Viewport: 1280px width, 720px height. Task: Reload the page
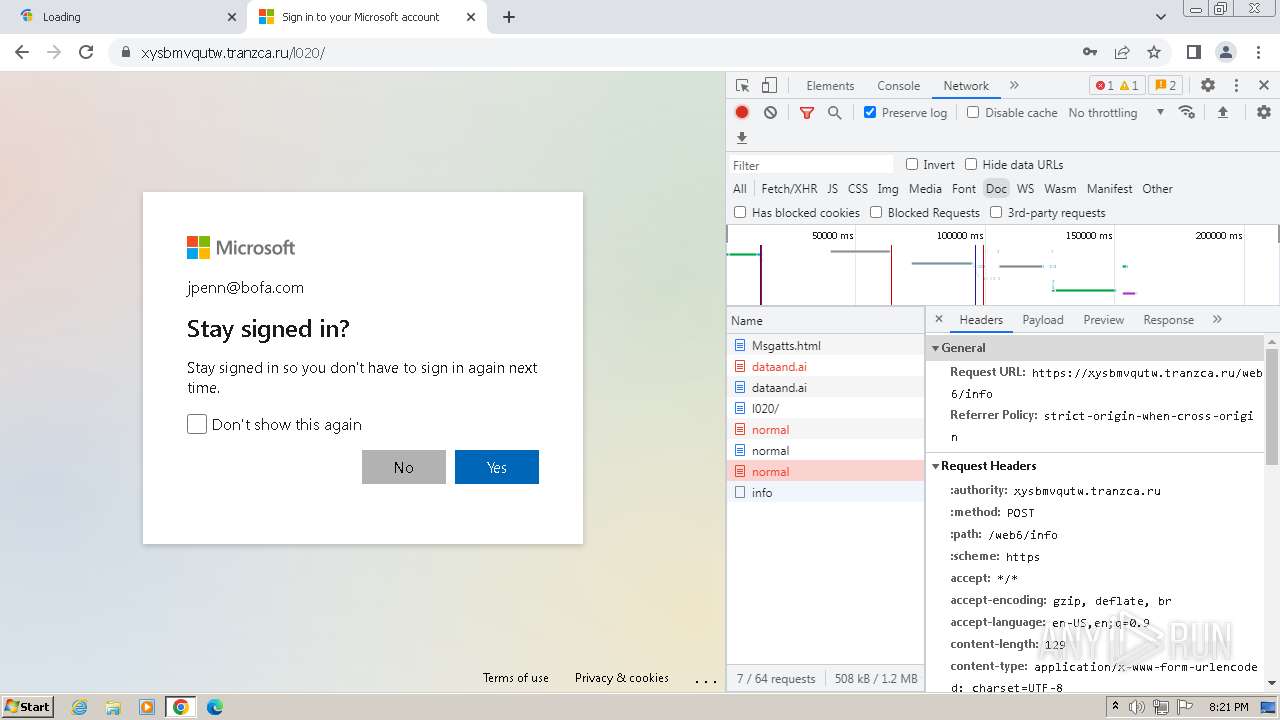pos(86,52)
